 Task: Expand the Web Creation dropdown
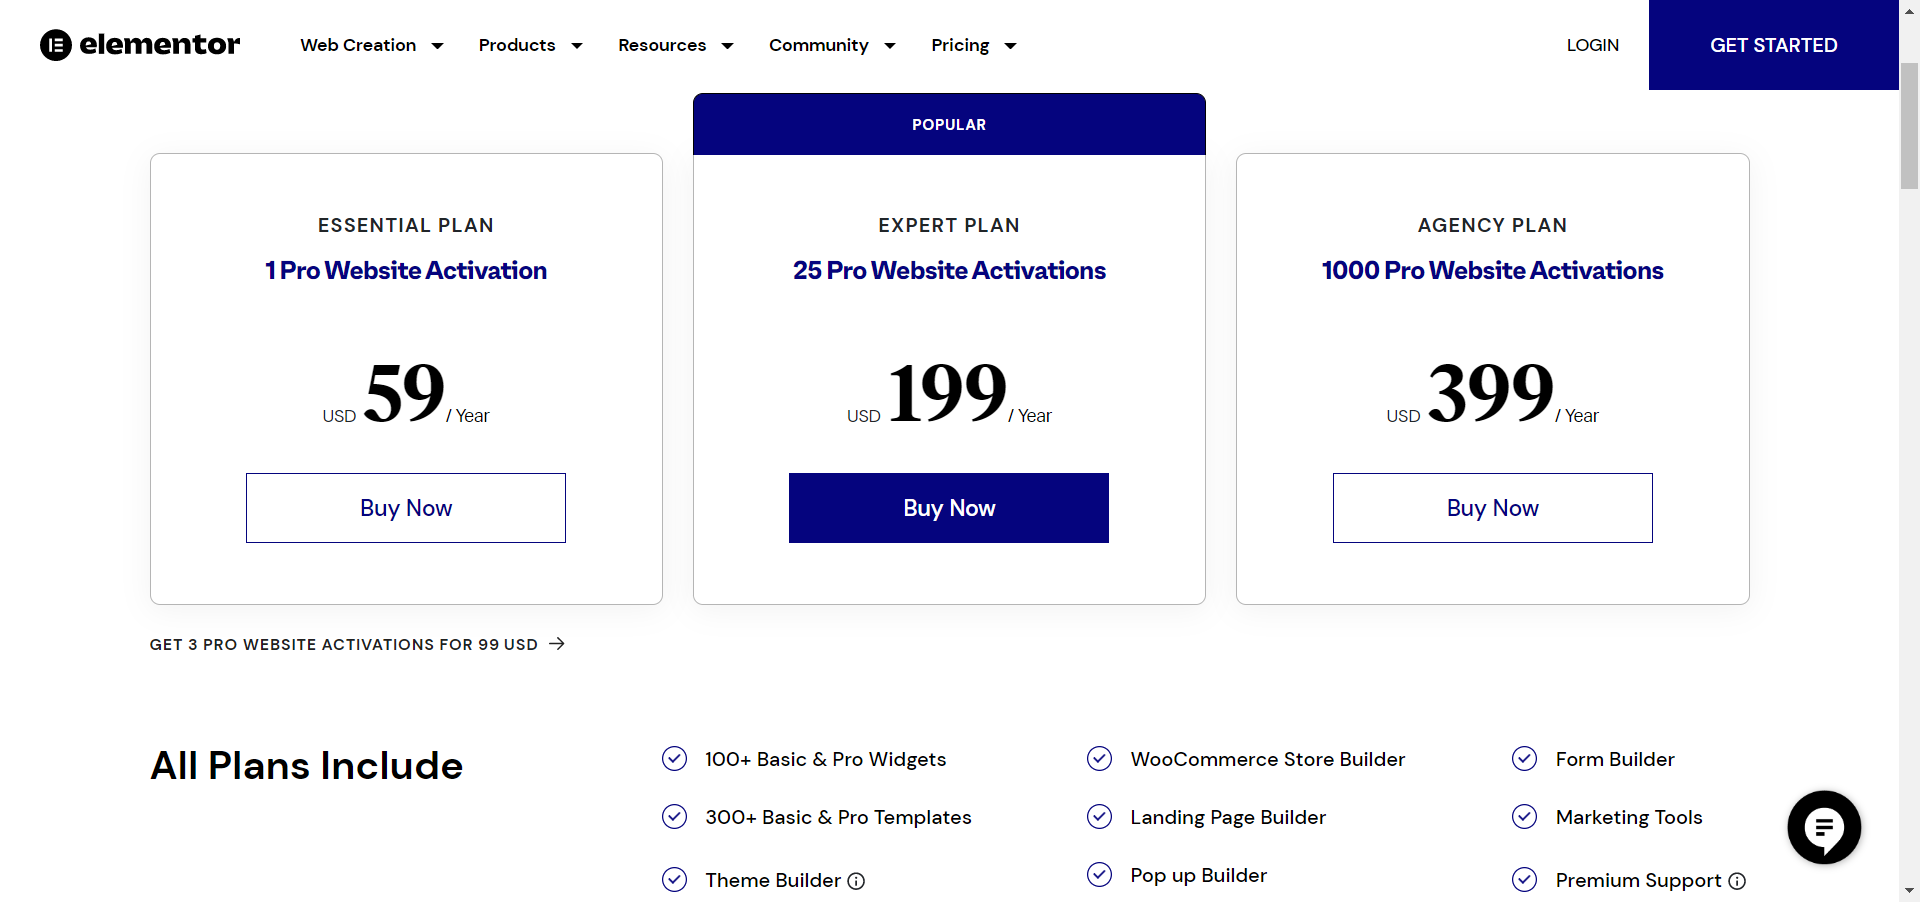click(372, 45)
